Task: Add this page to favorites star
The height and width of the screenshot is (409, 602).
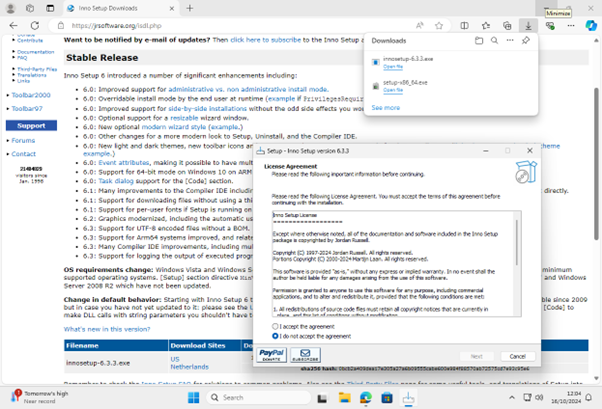Action: 441,25
